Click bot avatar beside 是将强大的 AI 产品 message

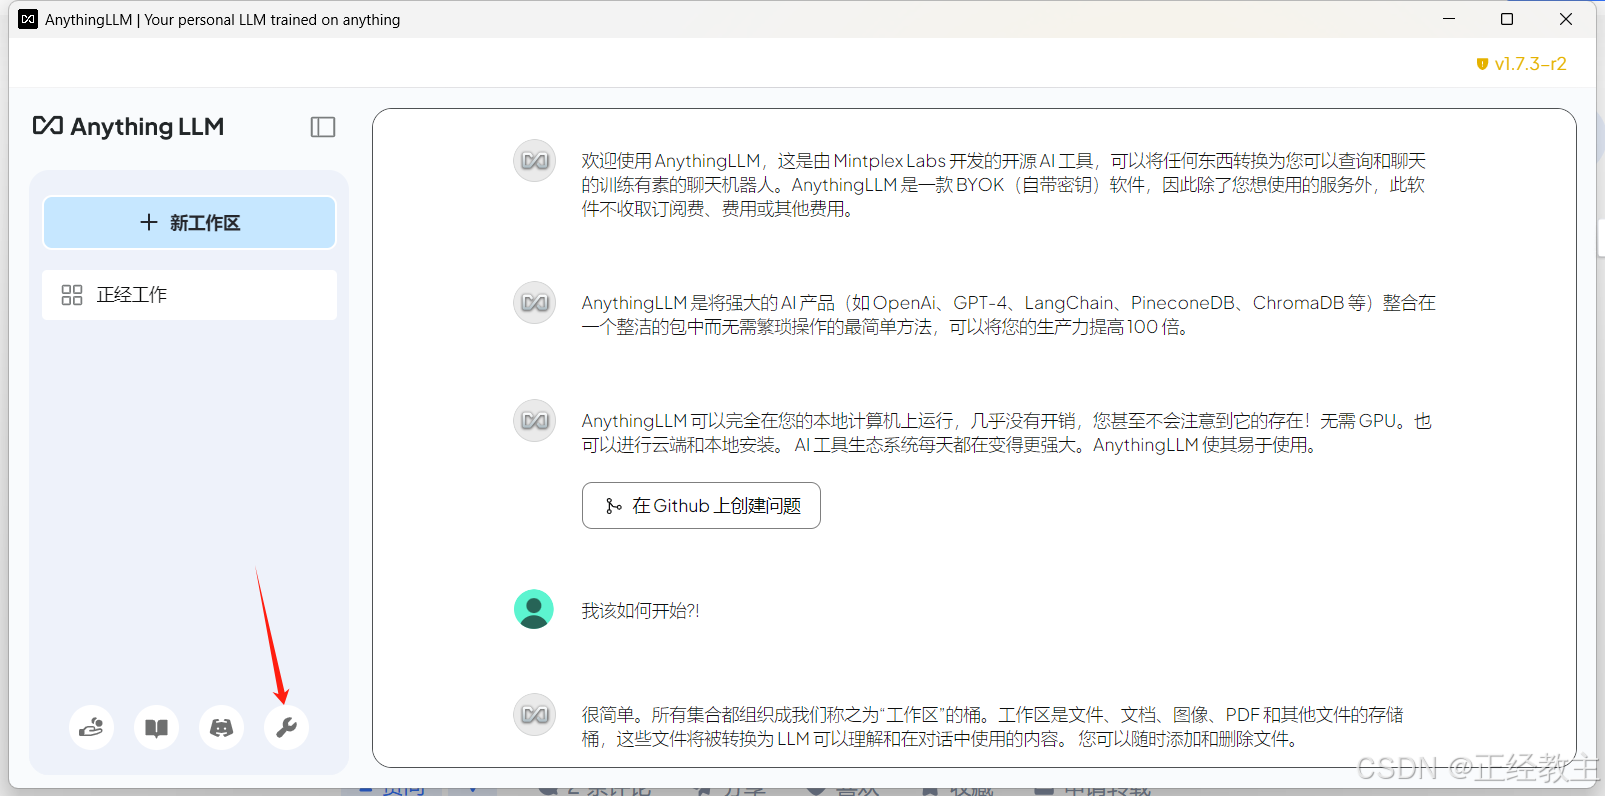535,302
